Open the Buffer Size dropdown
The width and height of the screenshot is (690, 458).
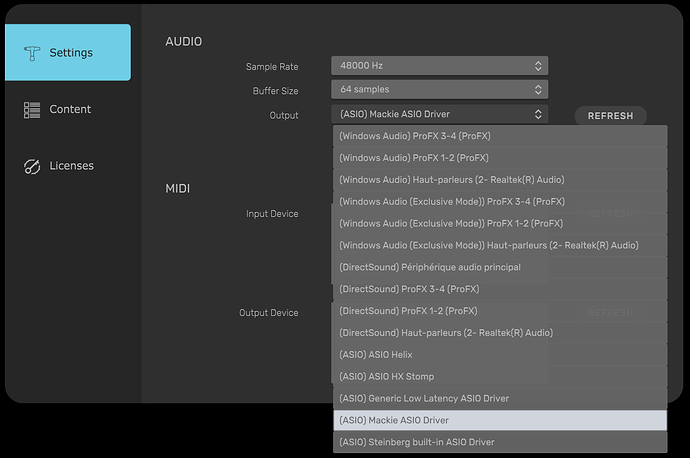click(x=439, y=90)
